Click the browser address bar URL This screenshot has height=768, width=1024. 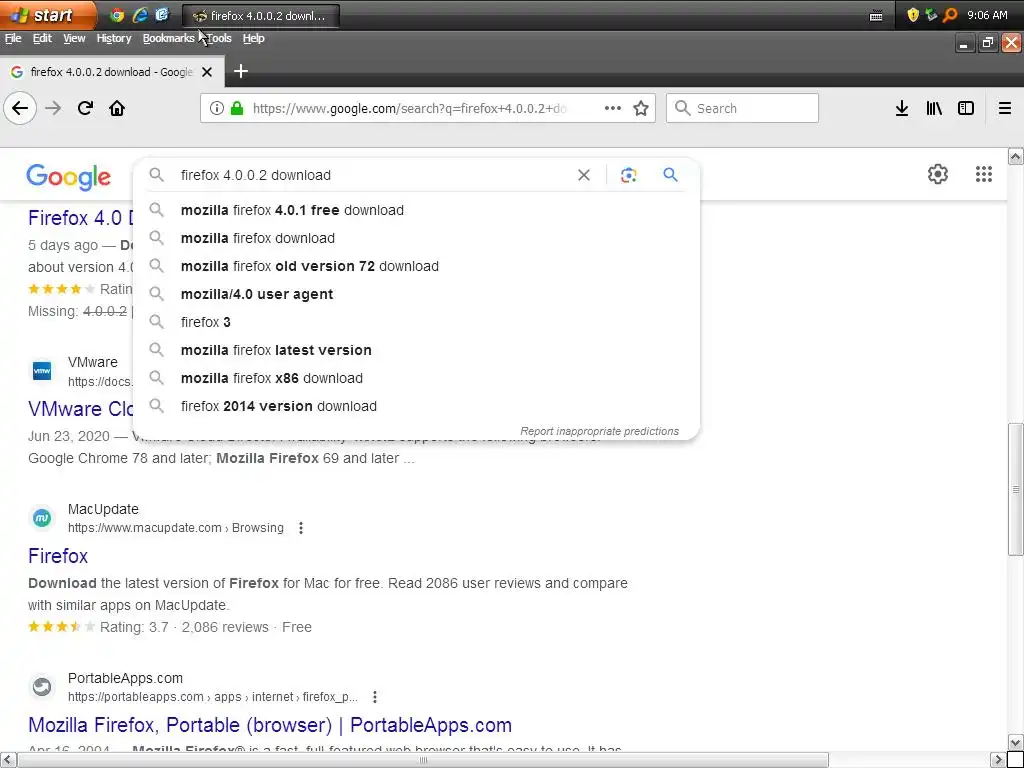(x=409, y=108)
